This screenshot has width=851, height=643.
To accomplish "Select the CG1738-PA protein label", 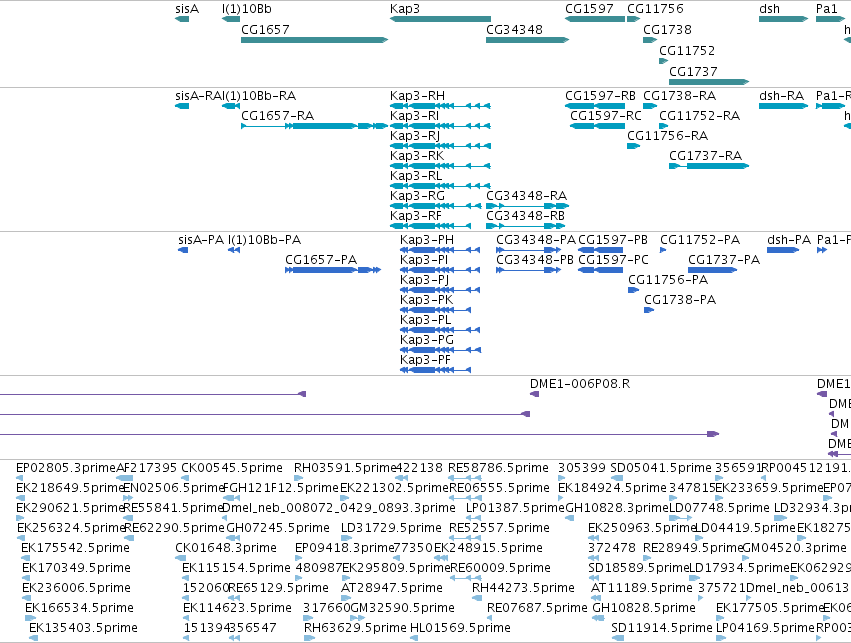I will click(681, 300).
